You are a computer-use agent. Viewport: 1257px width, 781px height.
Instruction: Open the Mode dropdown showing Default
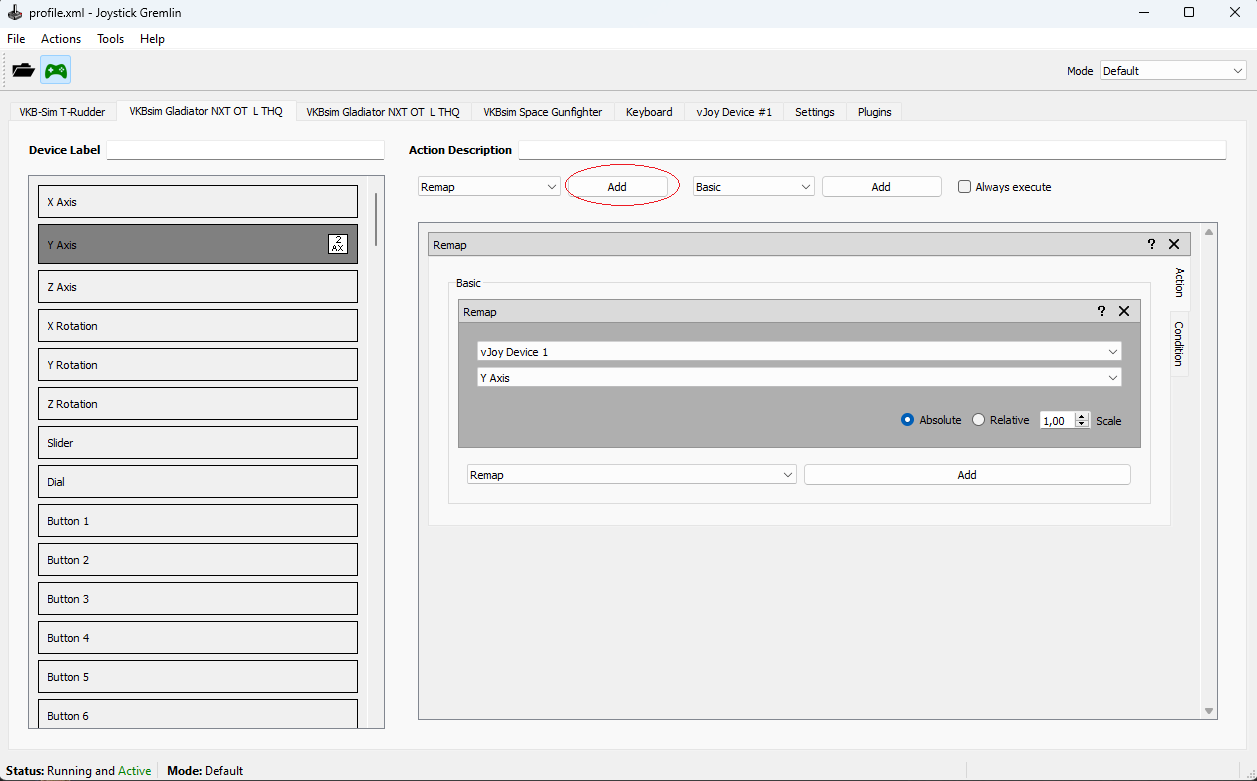point(1172,71)
